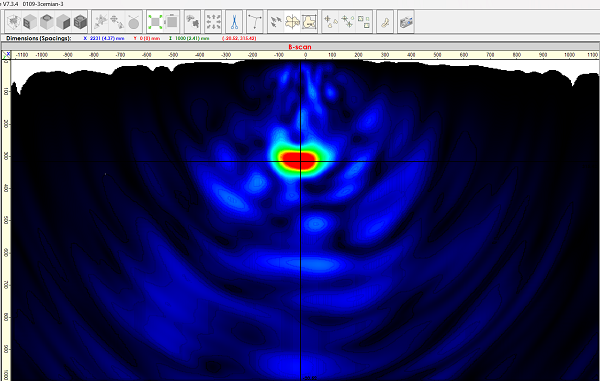Select the scattered arrows pick tool

click(x=276, y=22)
